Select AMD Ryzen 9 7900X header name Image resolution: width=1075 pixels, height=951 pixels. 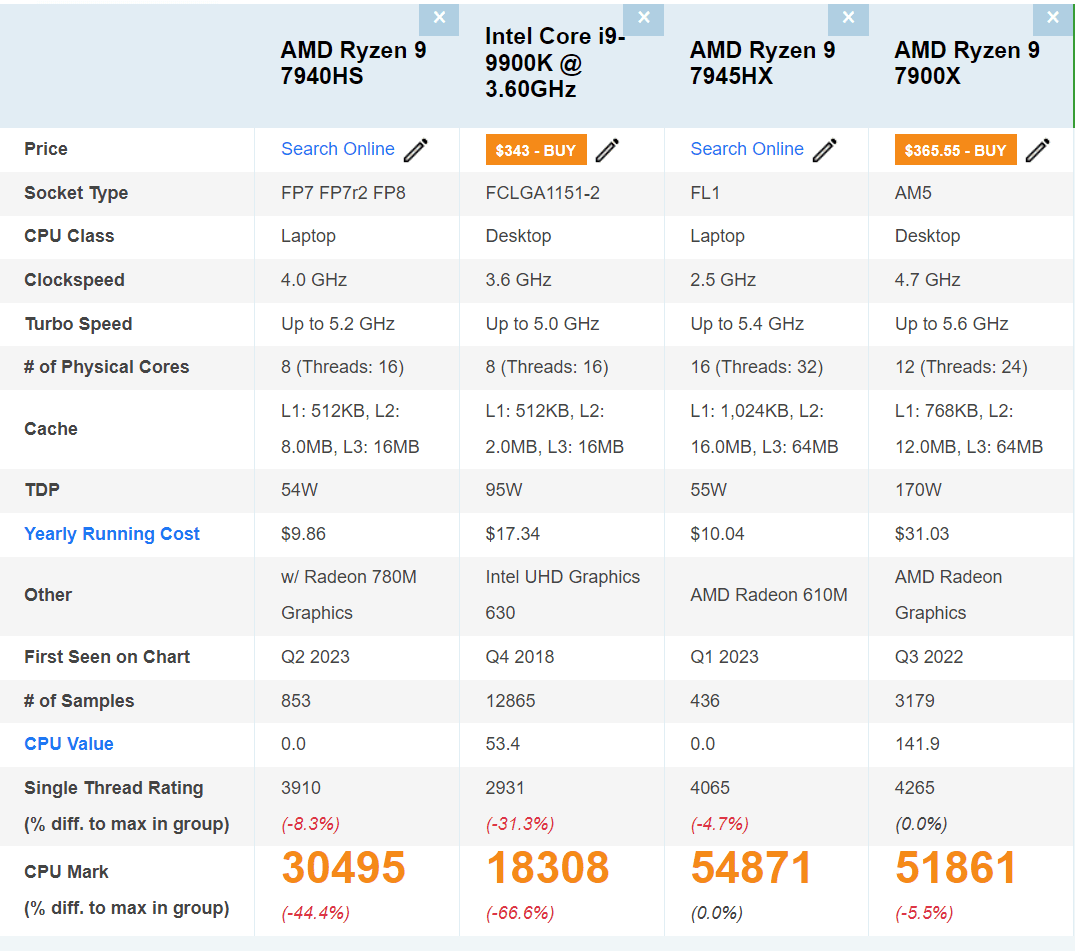967,63
